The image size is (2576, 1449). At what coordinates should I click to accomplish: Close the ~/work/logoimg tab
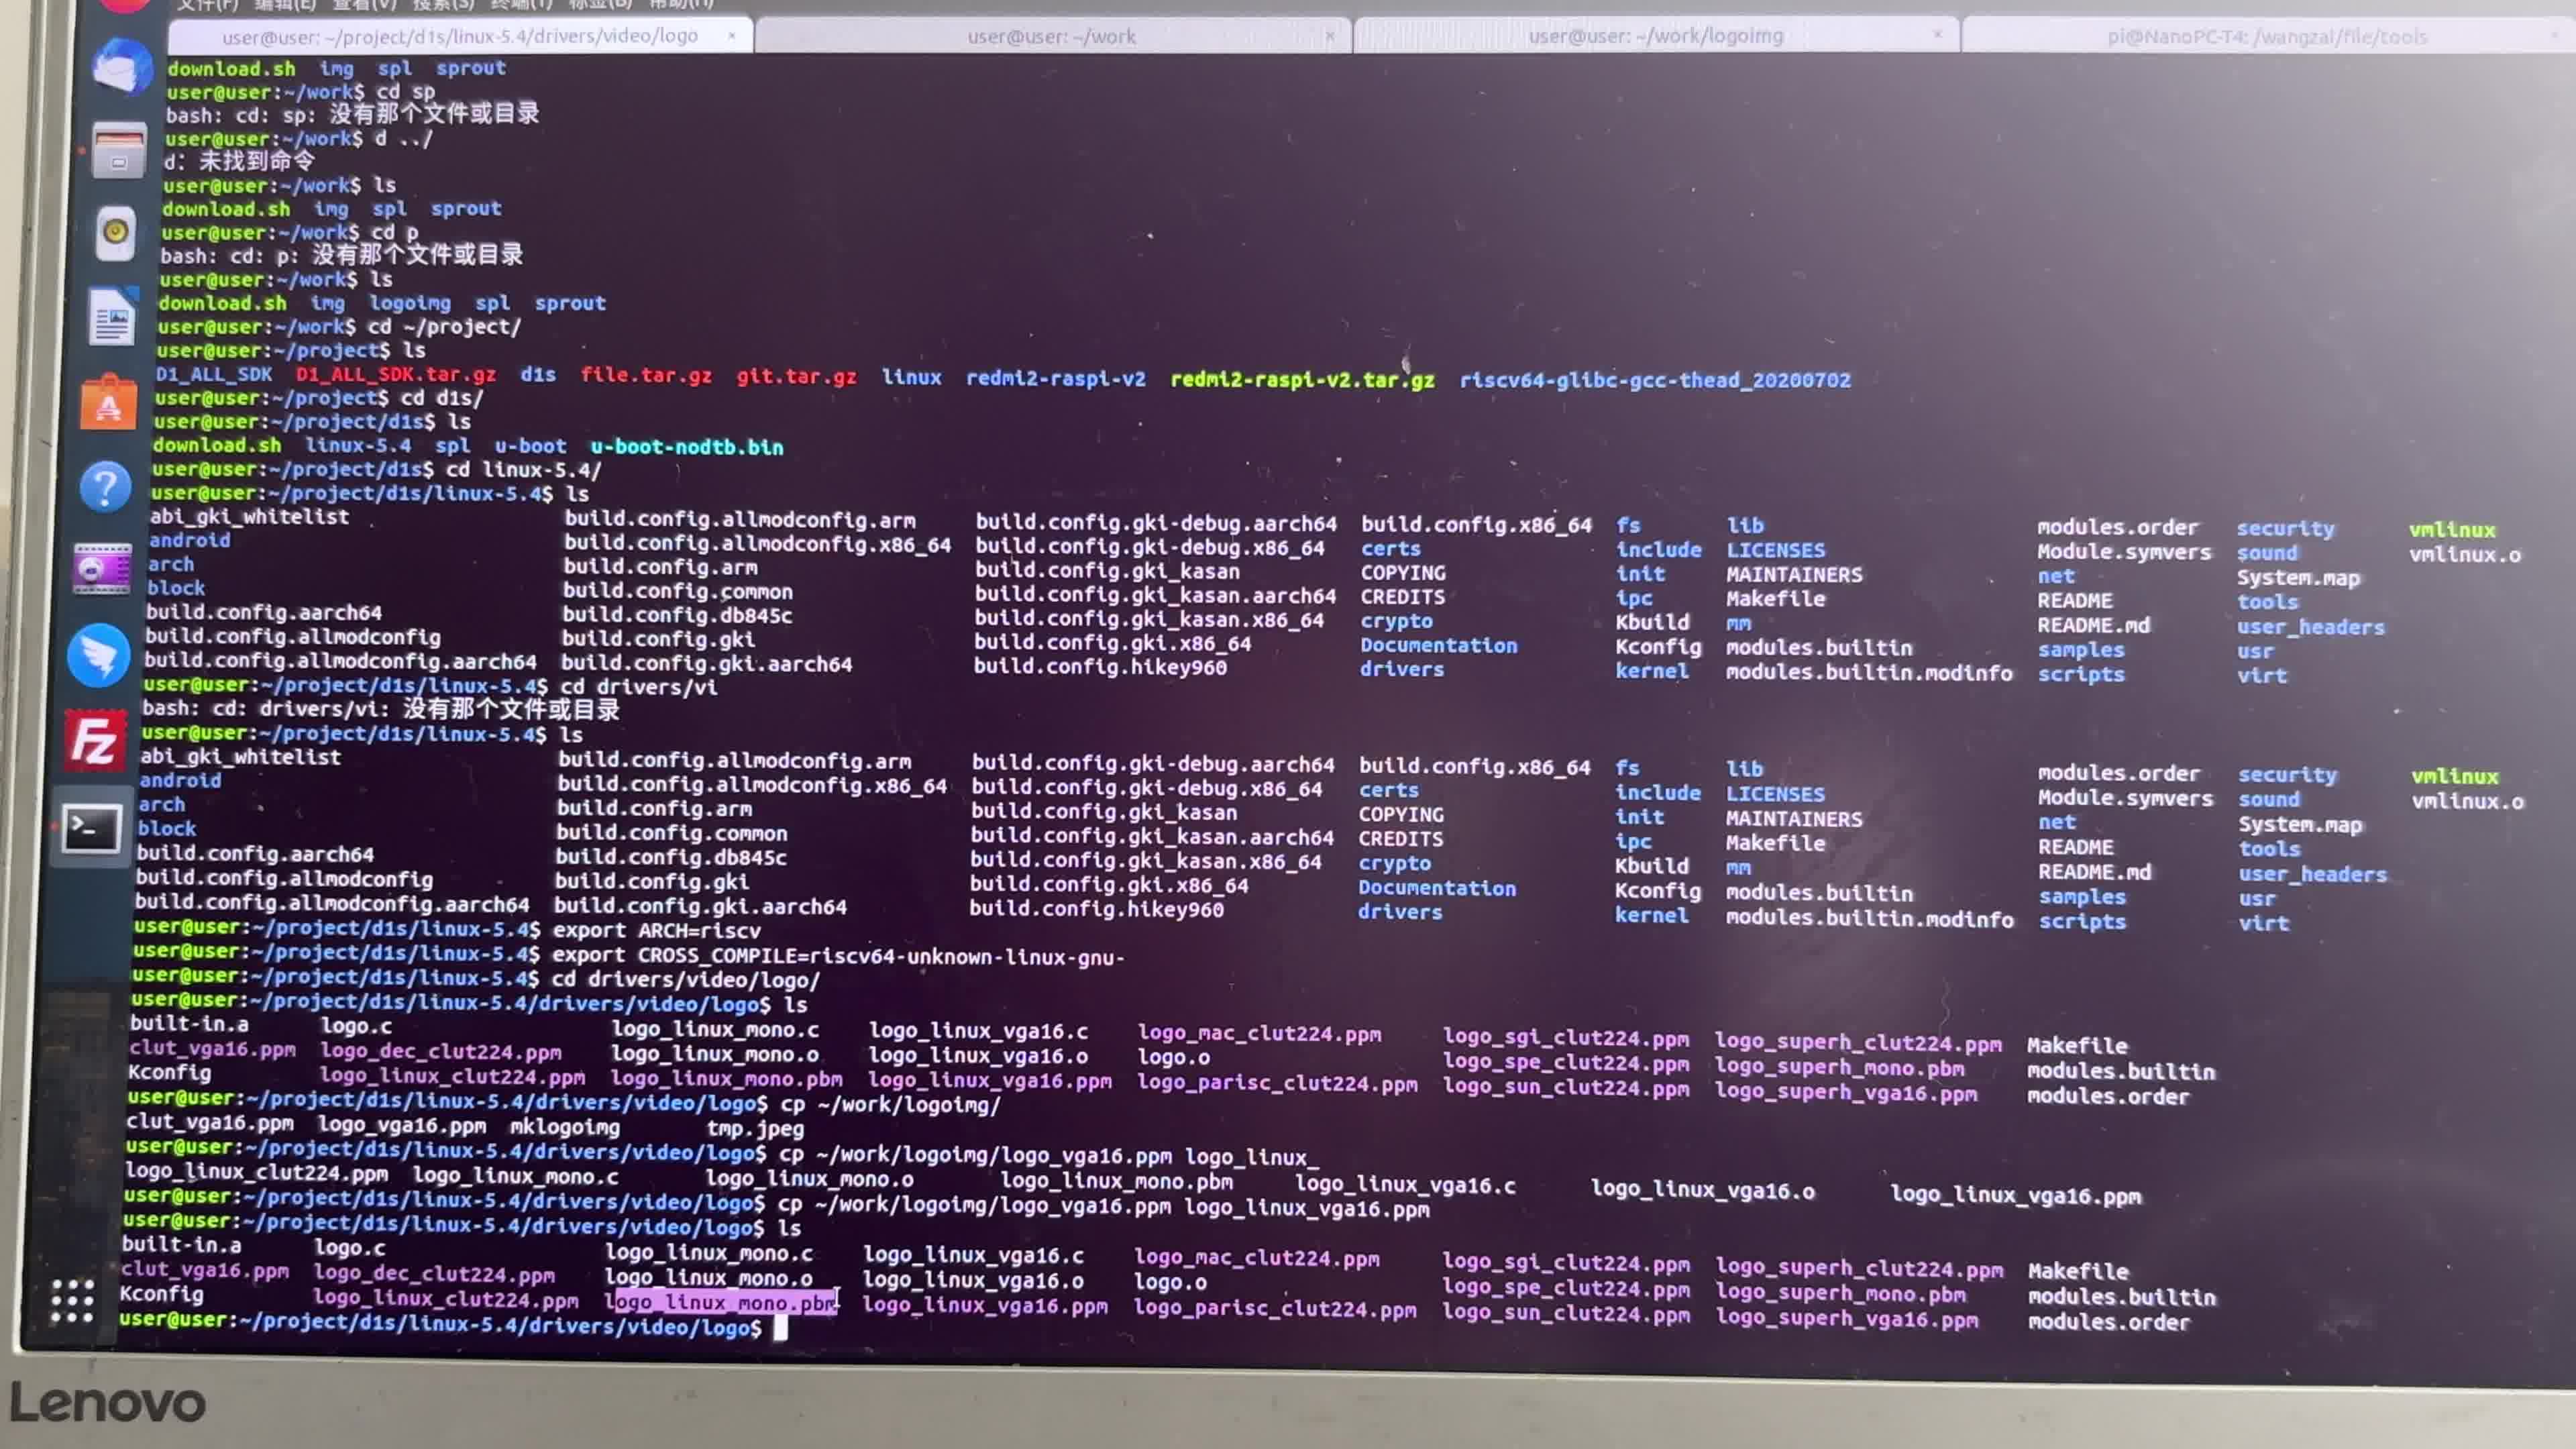pos(1938,34)
